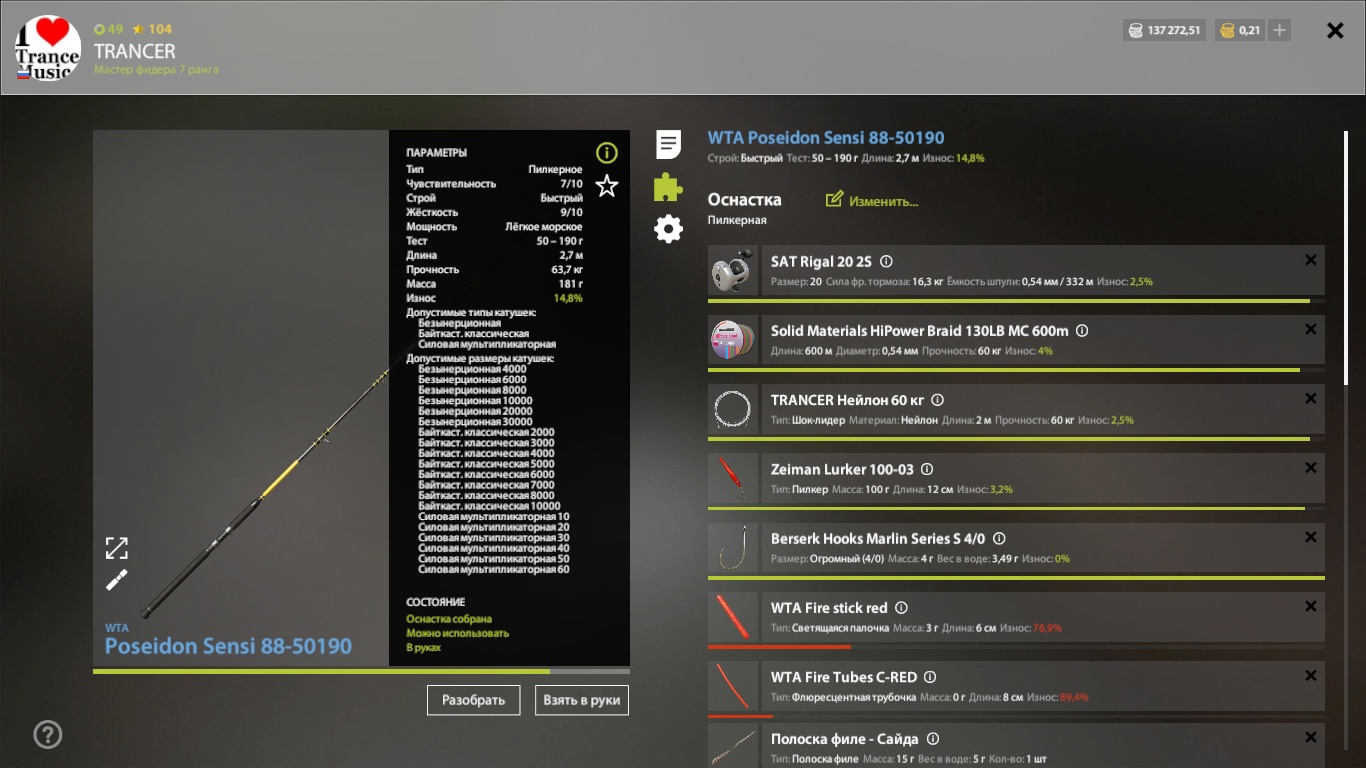The image size is (1366, 768).
Task: Open the help question mark
Action: (48, 735)
